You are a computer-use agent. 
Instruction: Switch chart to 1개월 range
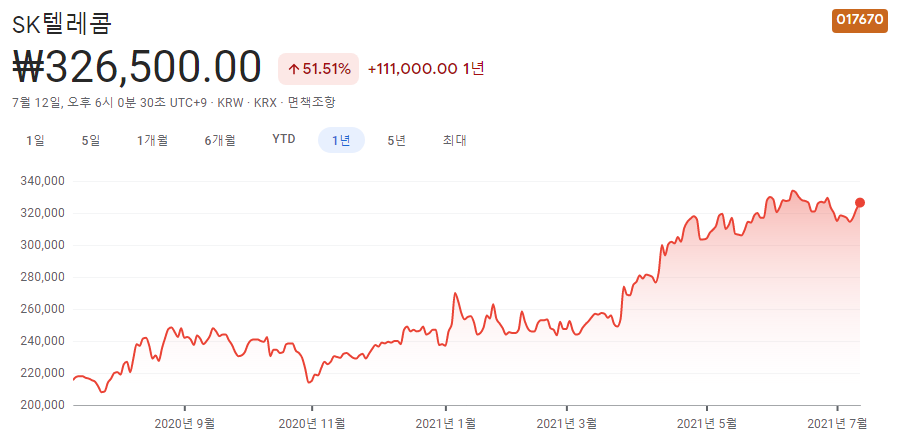152,140
